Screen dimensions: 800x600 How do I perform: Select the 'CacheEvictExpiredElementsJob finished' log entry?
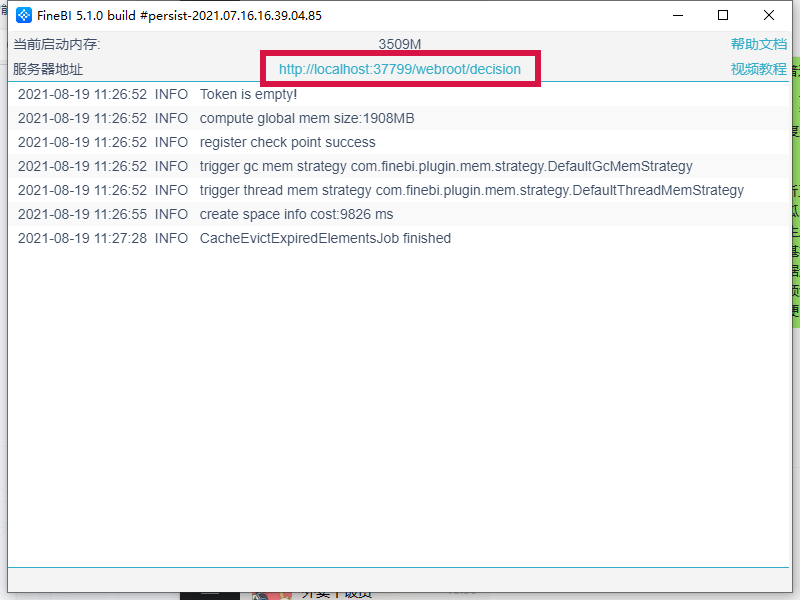point(398,238)
